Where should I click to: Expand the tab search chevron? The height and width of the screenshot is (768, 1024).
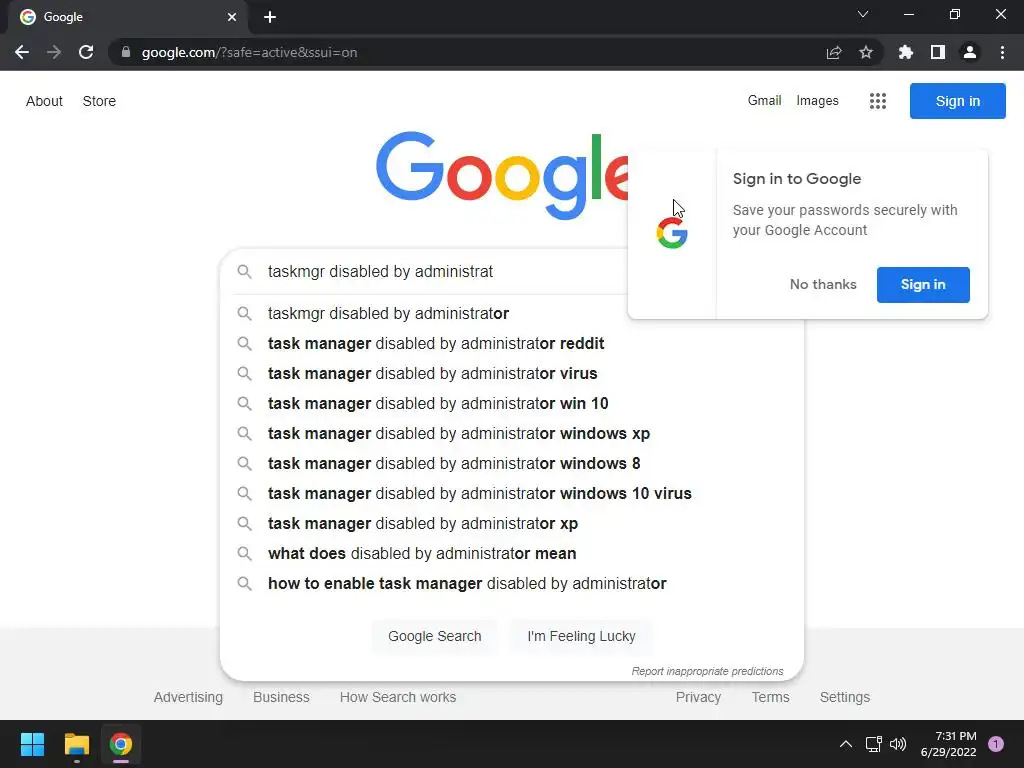pyautogui.click(x=863, y=14)
